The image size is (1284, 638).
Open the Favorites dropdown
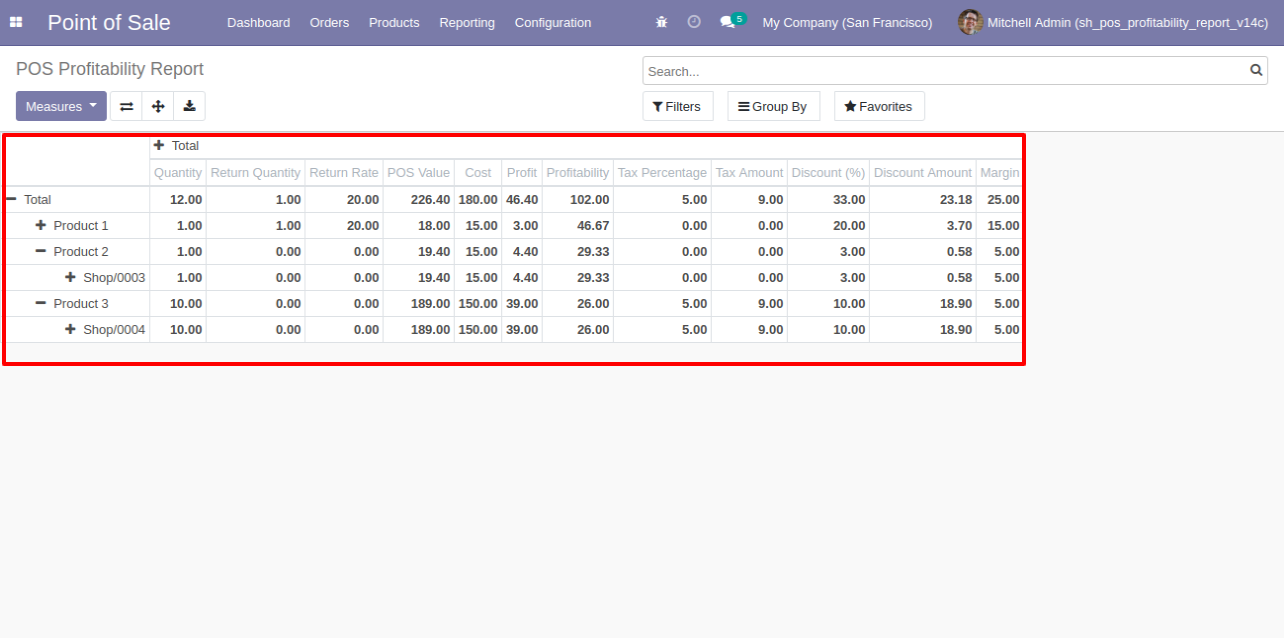[x=878, y=107]
